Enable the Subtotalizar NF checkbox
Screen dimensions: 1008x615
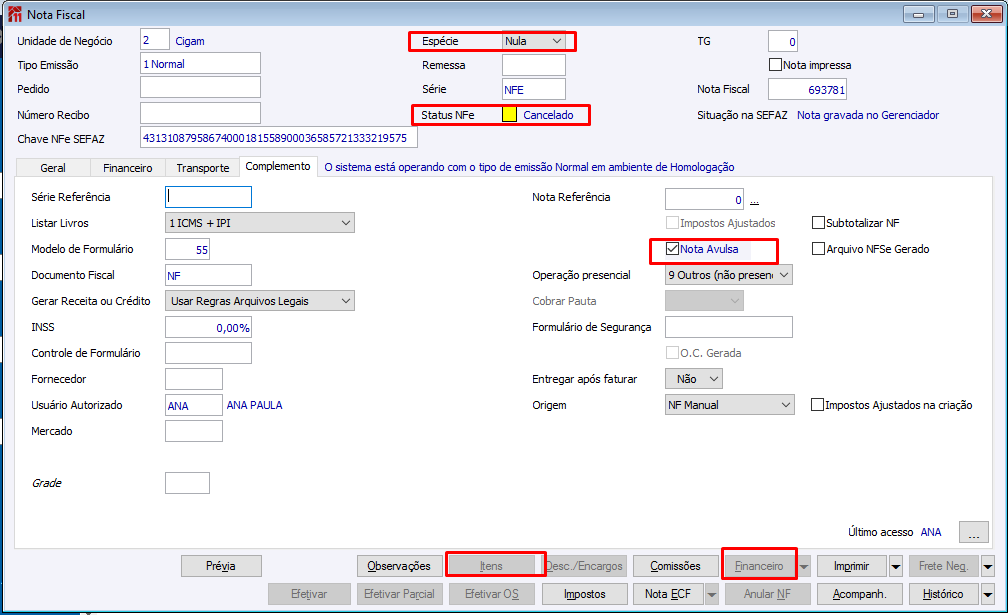coord(818,223)
